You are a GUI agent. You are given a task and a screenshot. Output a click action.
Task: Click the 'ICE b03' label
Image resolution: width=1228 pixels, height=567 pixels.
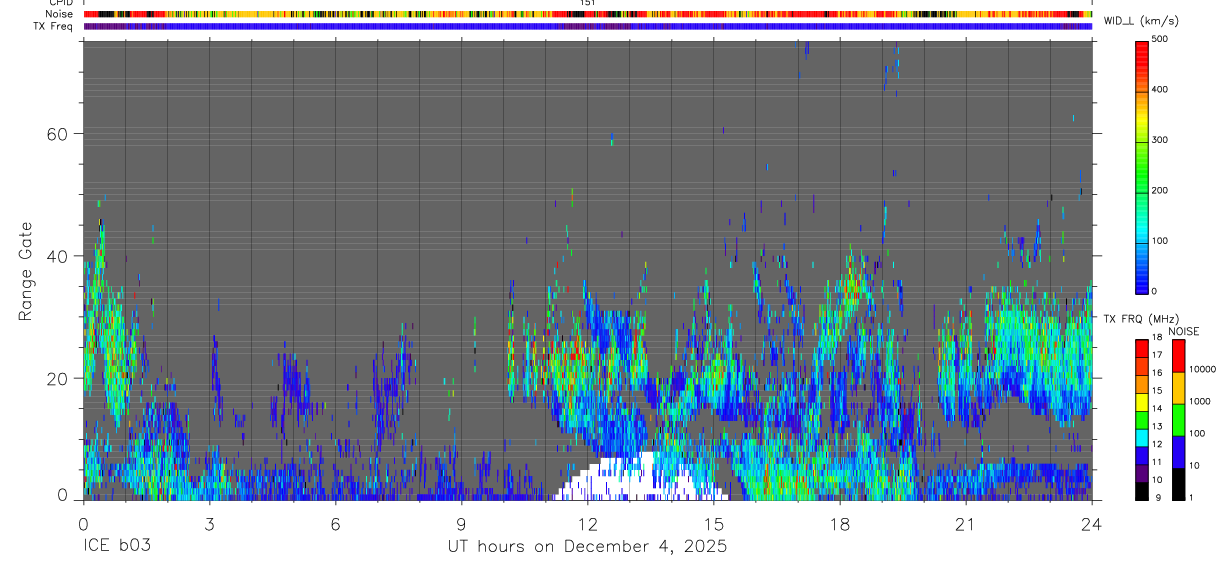116,546
